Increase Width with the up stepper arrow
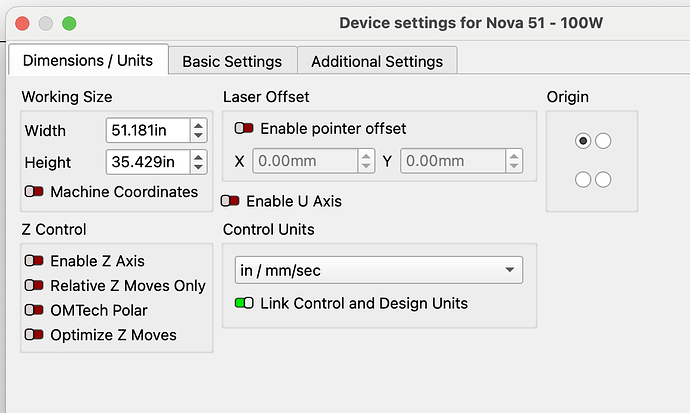The width and height of the screenshot is (690, 413). (198, 125)
